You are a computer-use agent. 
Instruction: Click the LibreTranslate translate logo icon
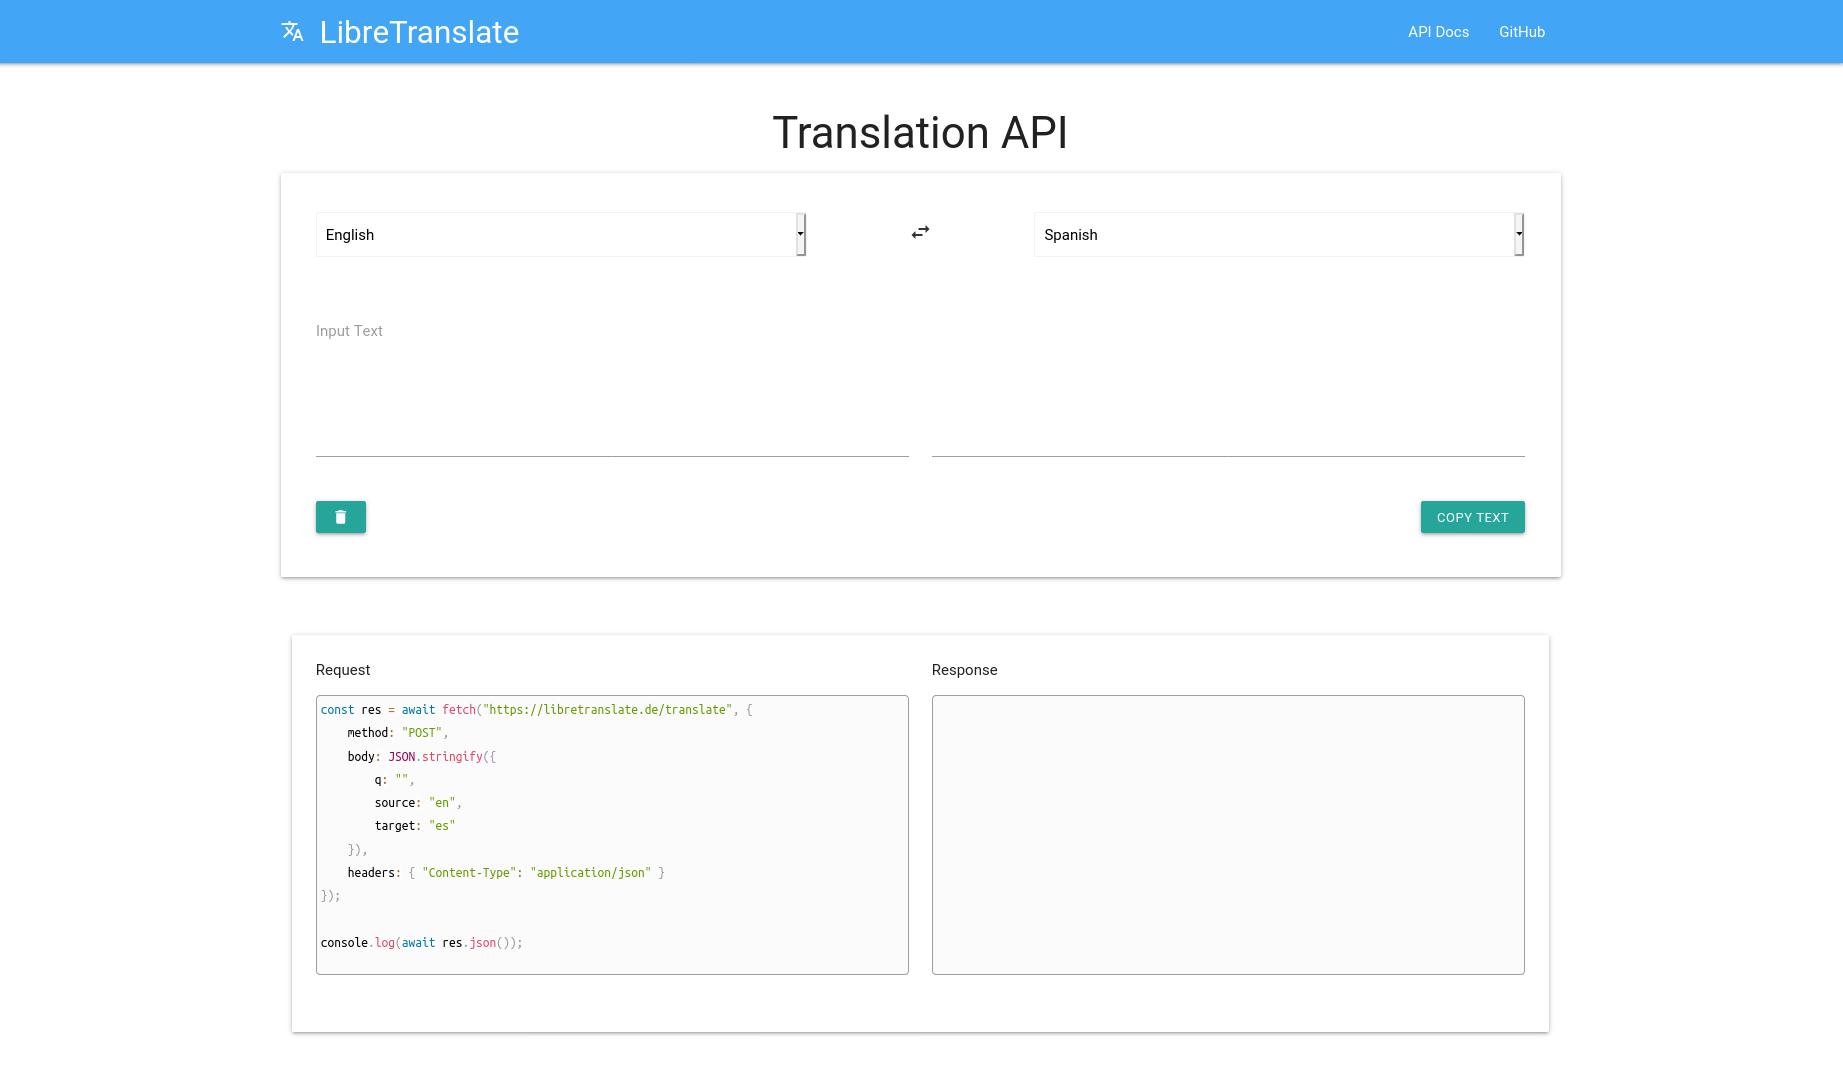point(292,32)
